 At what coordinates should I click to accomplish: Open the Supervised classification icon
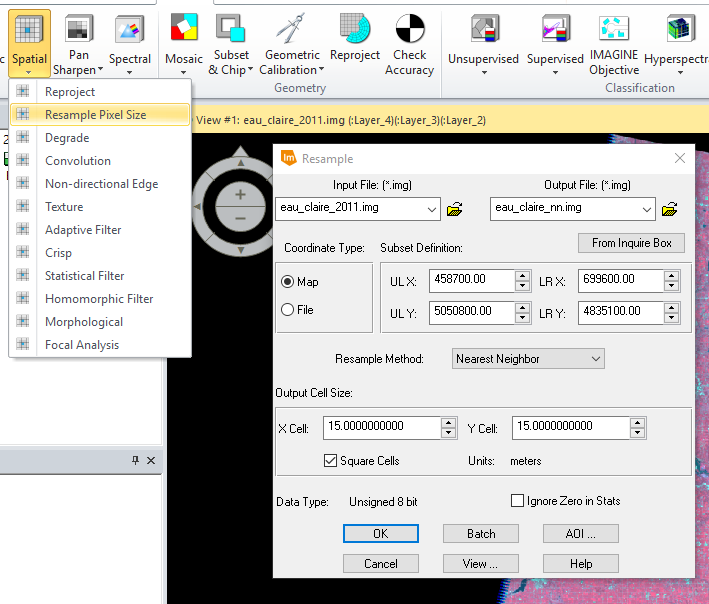coord(556,28)
